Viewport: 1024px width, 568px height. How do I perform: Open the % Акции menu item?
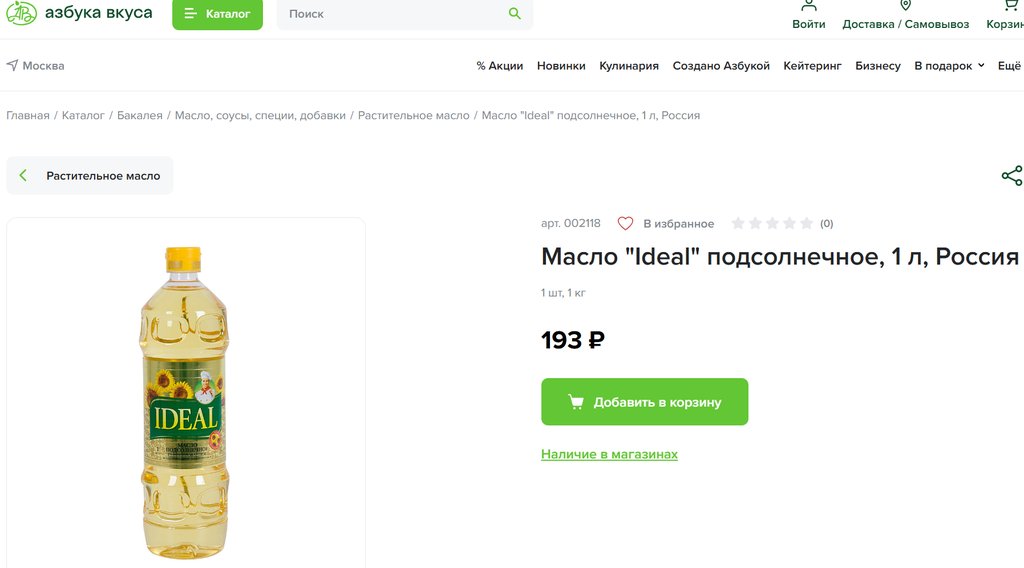(499, 66)
